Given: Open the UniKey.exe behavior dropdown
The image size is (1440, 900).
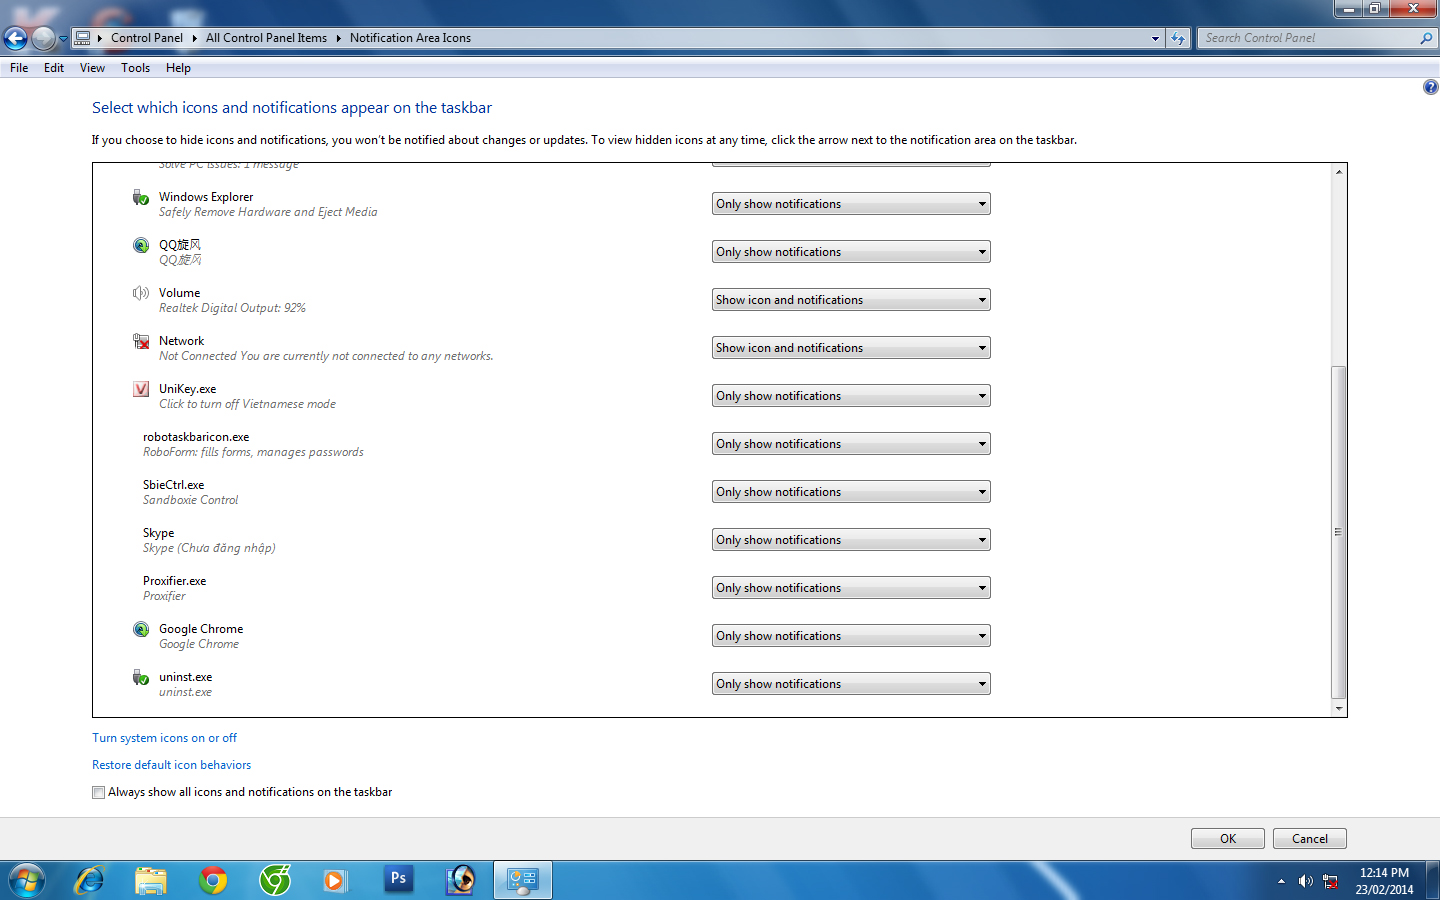Looking at the screenshot, I should tap(851, 396).
